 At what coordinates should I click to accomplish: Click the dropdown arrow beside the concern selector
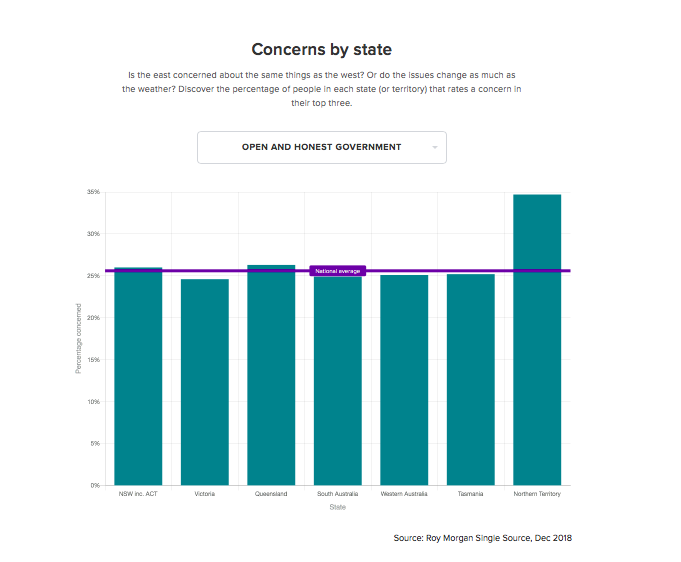[x=435, y=148]
